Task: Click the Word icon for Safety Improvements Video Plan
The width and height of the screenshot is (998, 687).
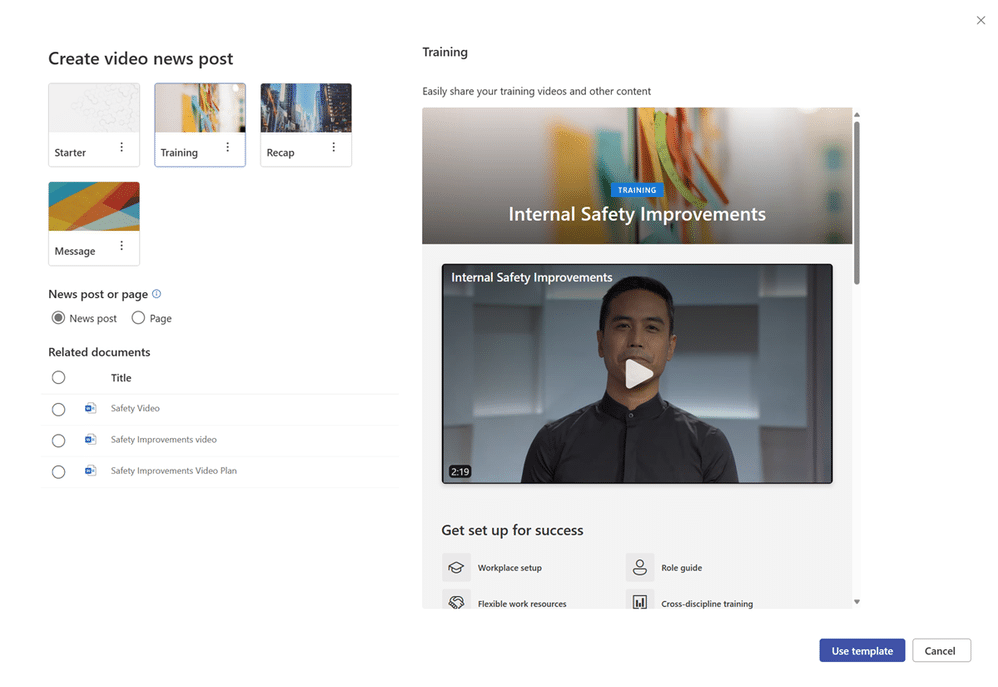Action: (89, 471)
